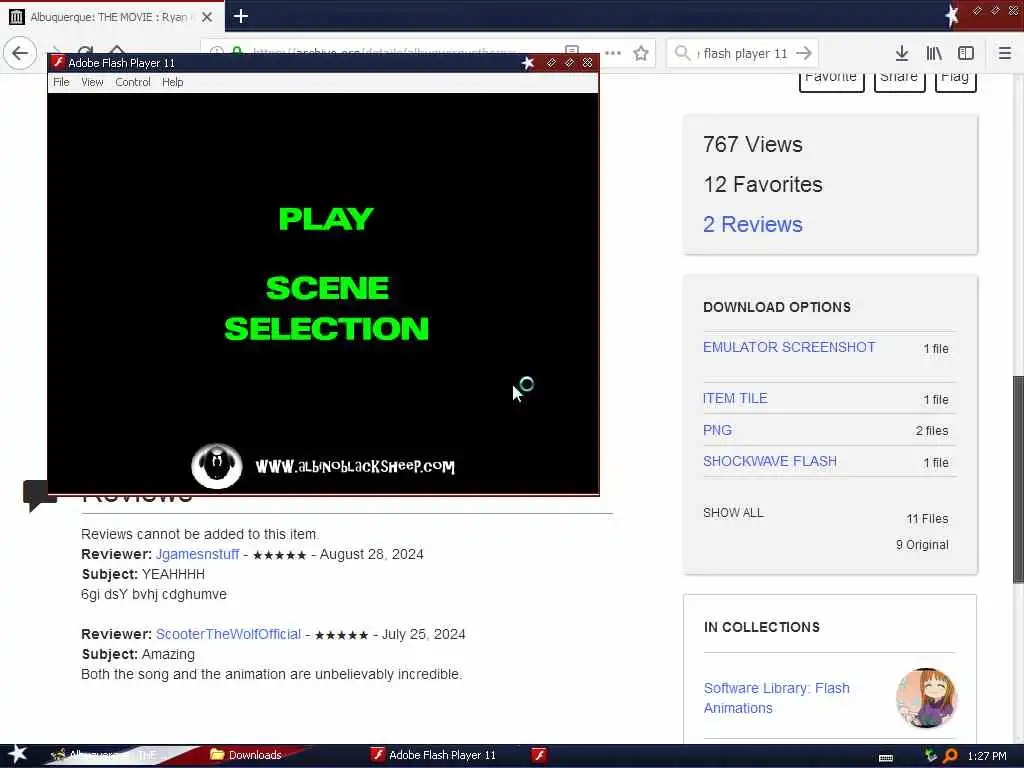Click the star button in browser title bar
The height and width of the screenshot is (768, 1024).
(x=952, y=16)
